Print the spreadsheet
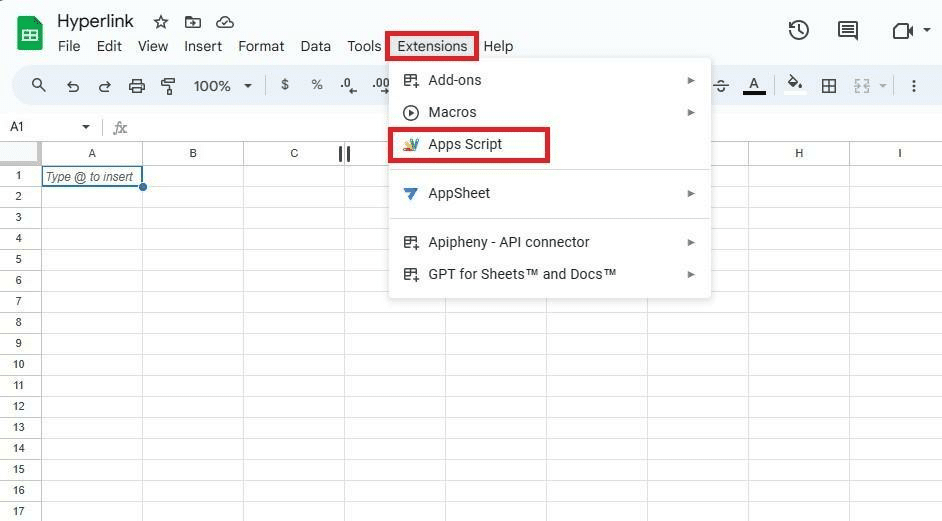This screenshot has height=521, width=942. coord(136,86)
